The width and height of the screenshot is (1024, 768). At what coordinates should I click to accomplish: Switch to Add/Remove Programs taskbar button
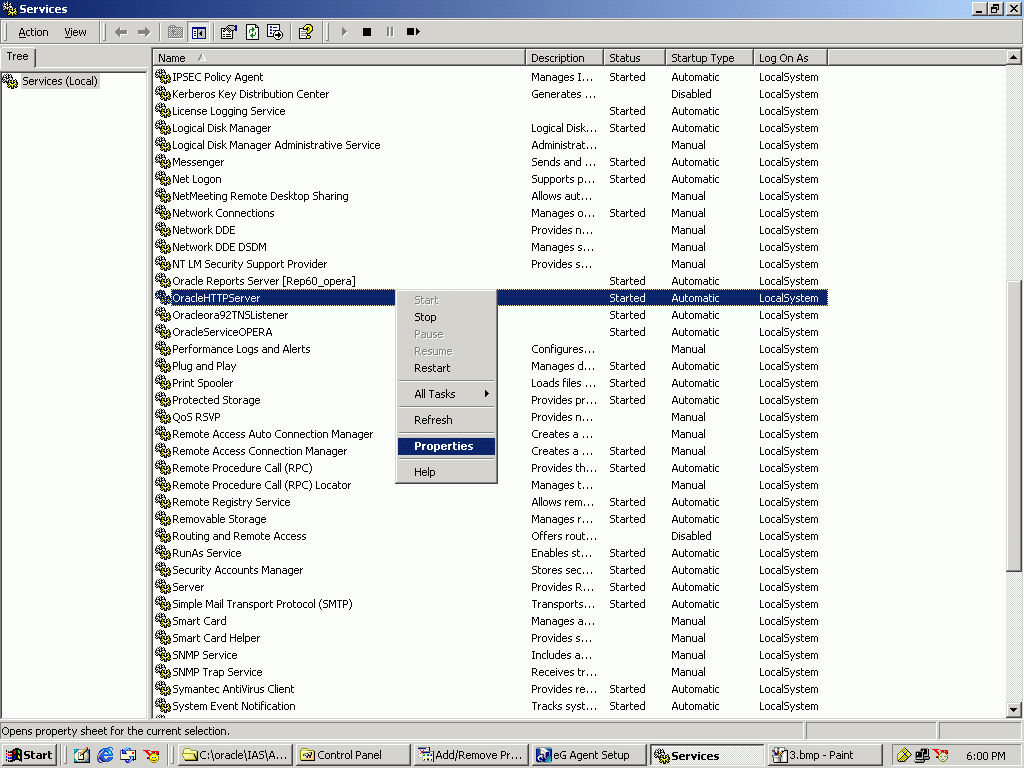click(x=472, y=755)
